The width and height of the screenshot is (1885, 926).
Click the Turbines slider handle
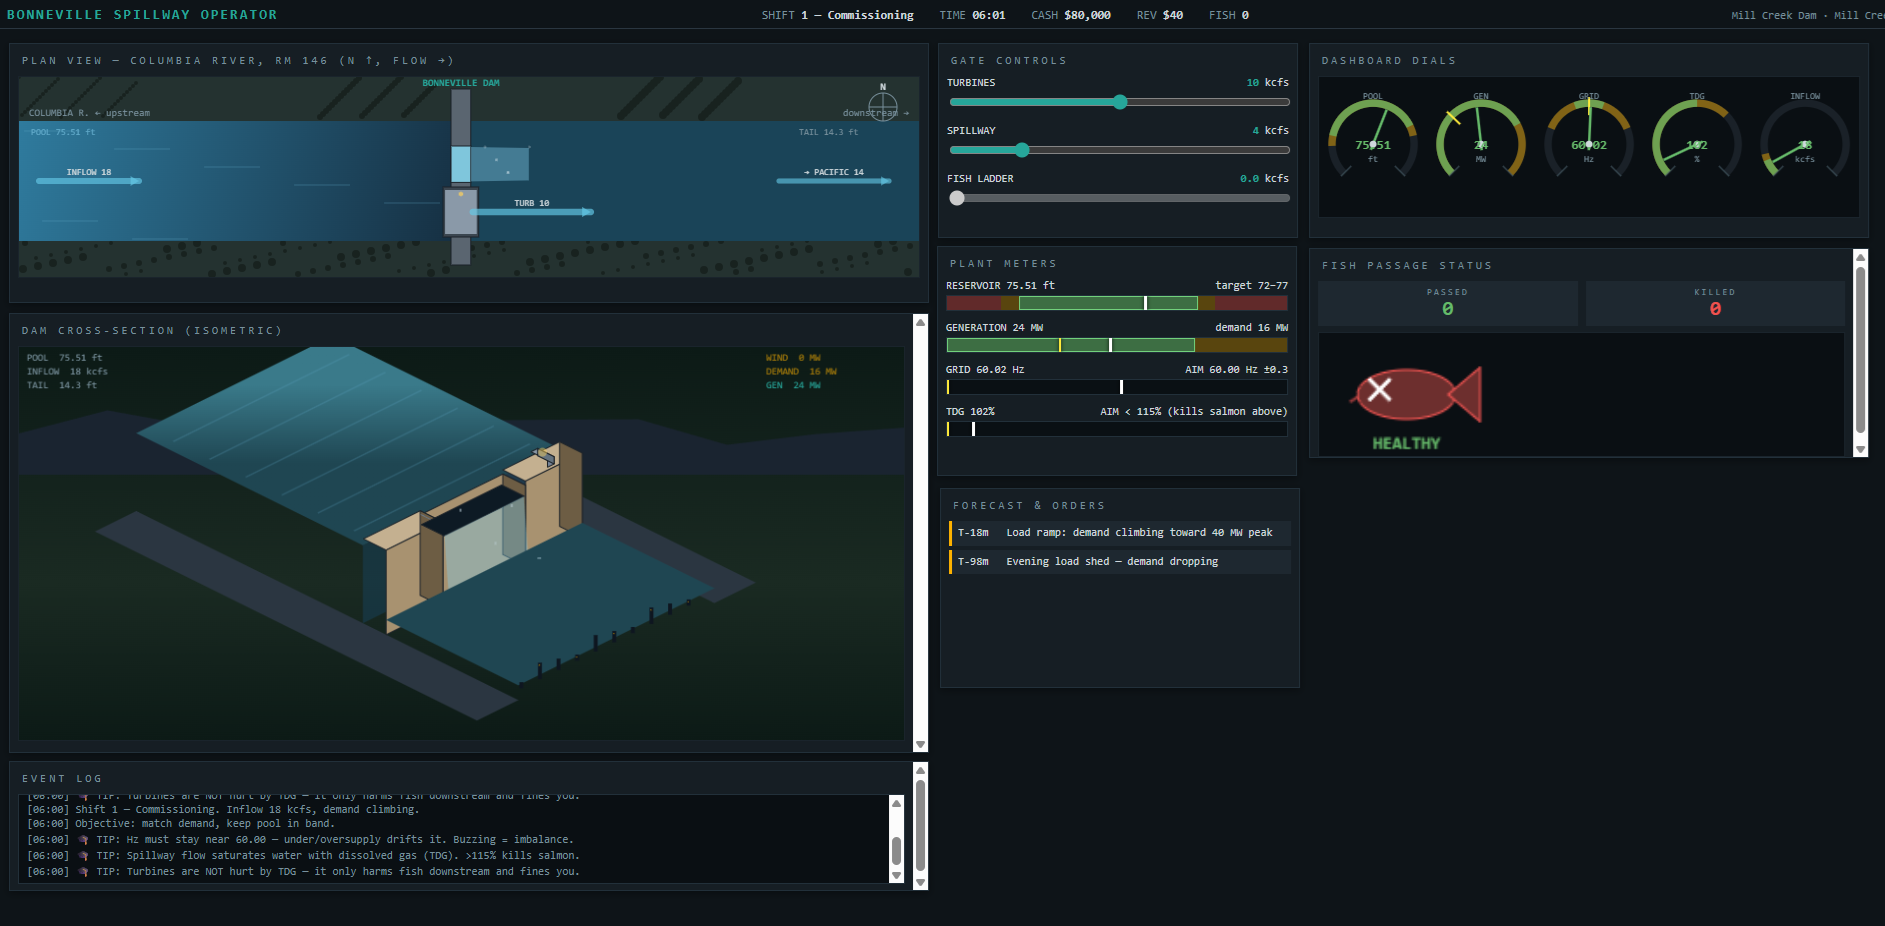[x=1120, y=102]
